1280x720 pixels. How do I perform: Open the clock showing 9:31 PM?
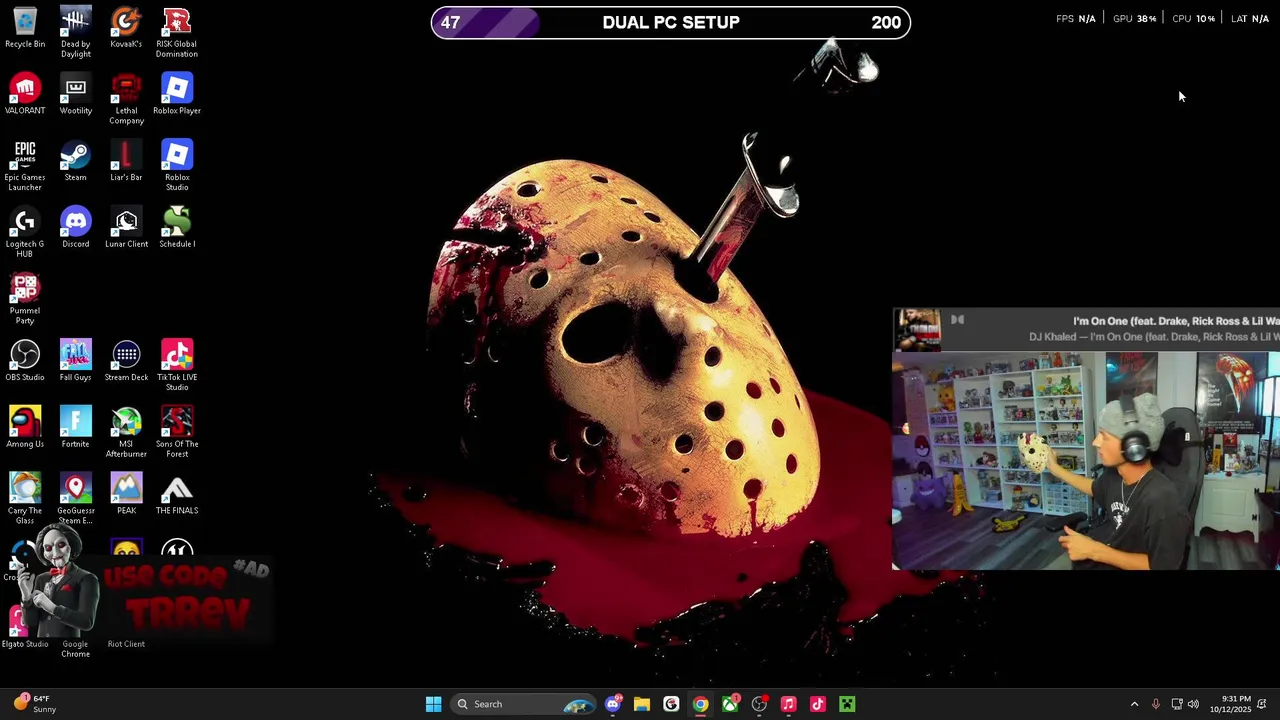click(x=1230, y=704)
